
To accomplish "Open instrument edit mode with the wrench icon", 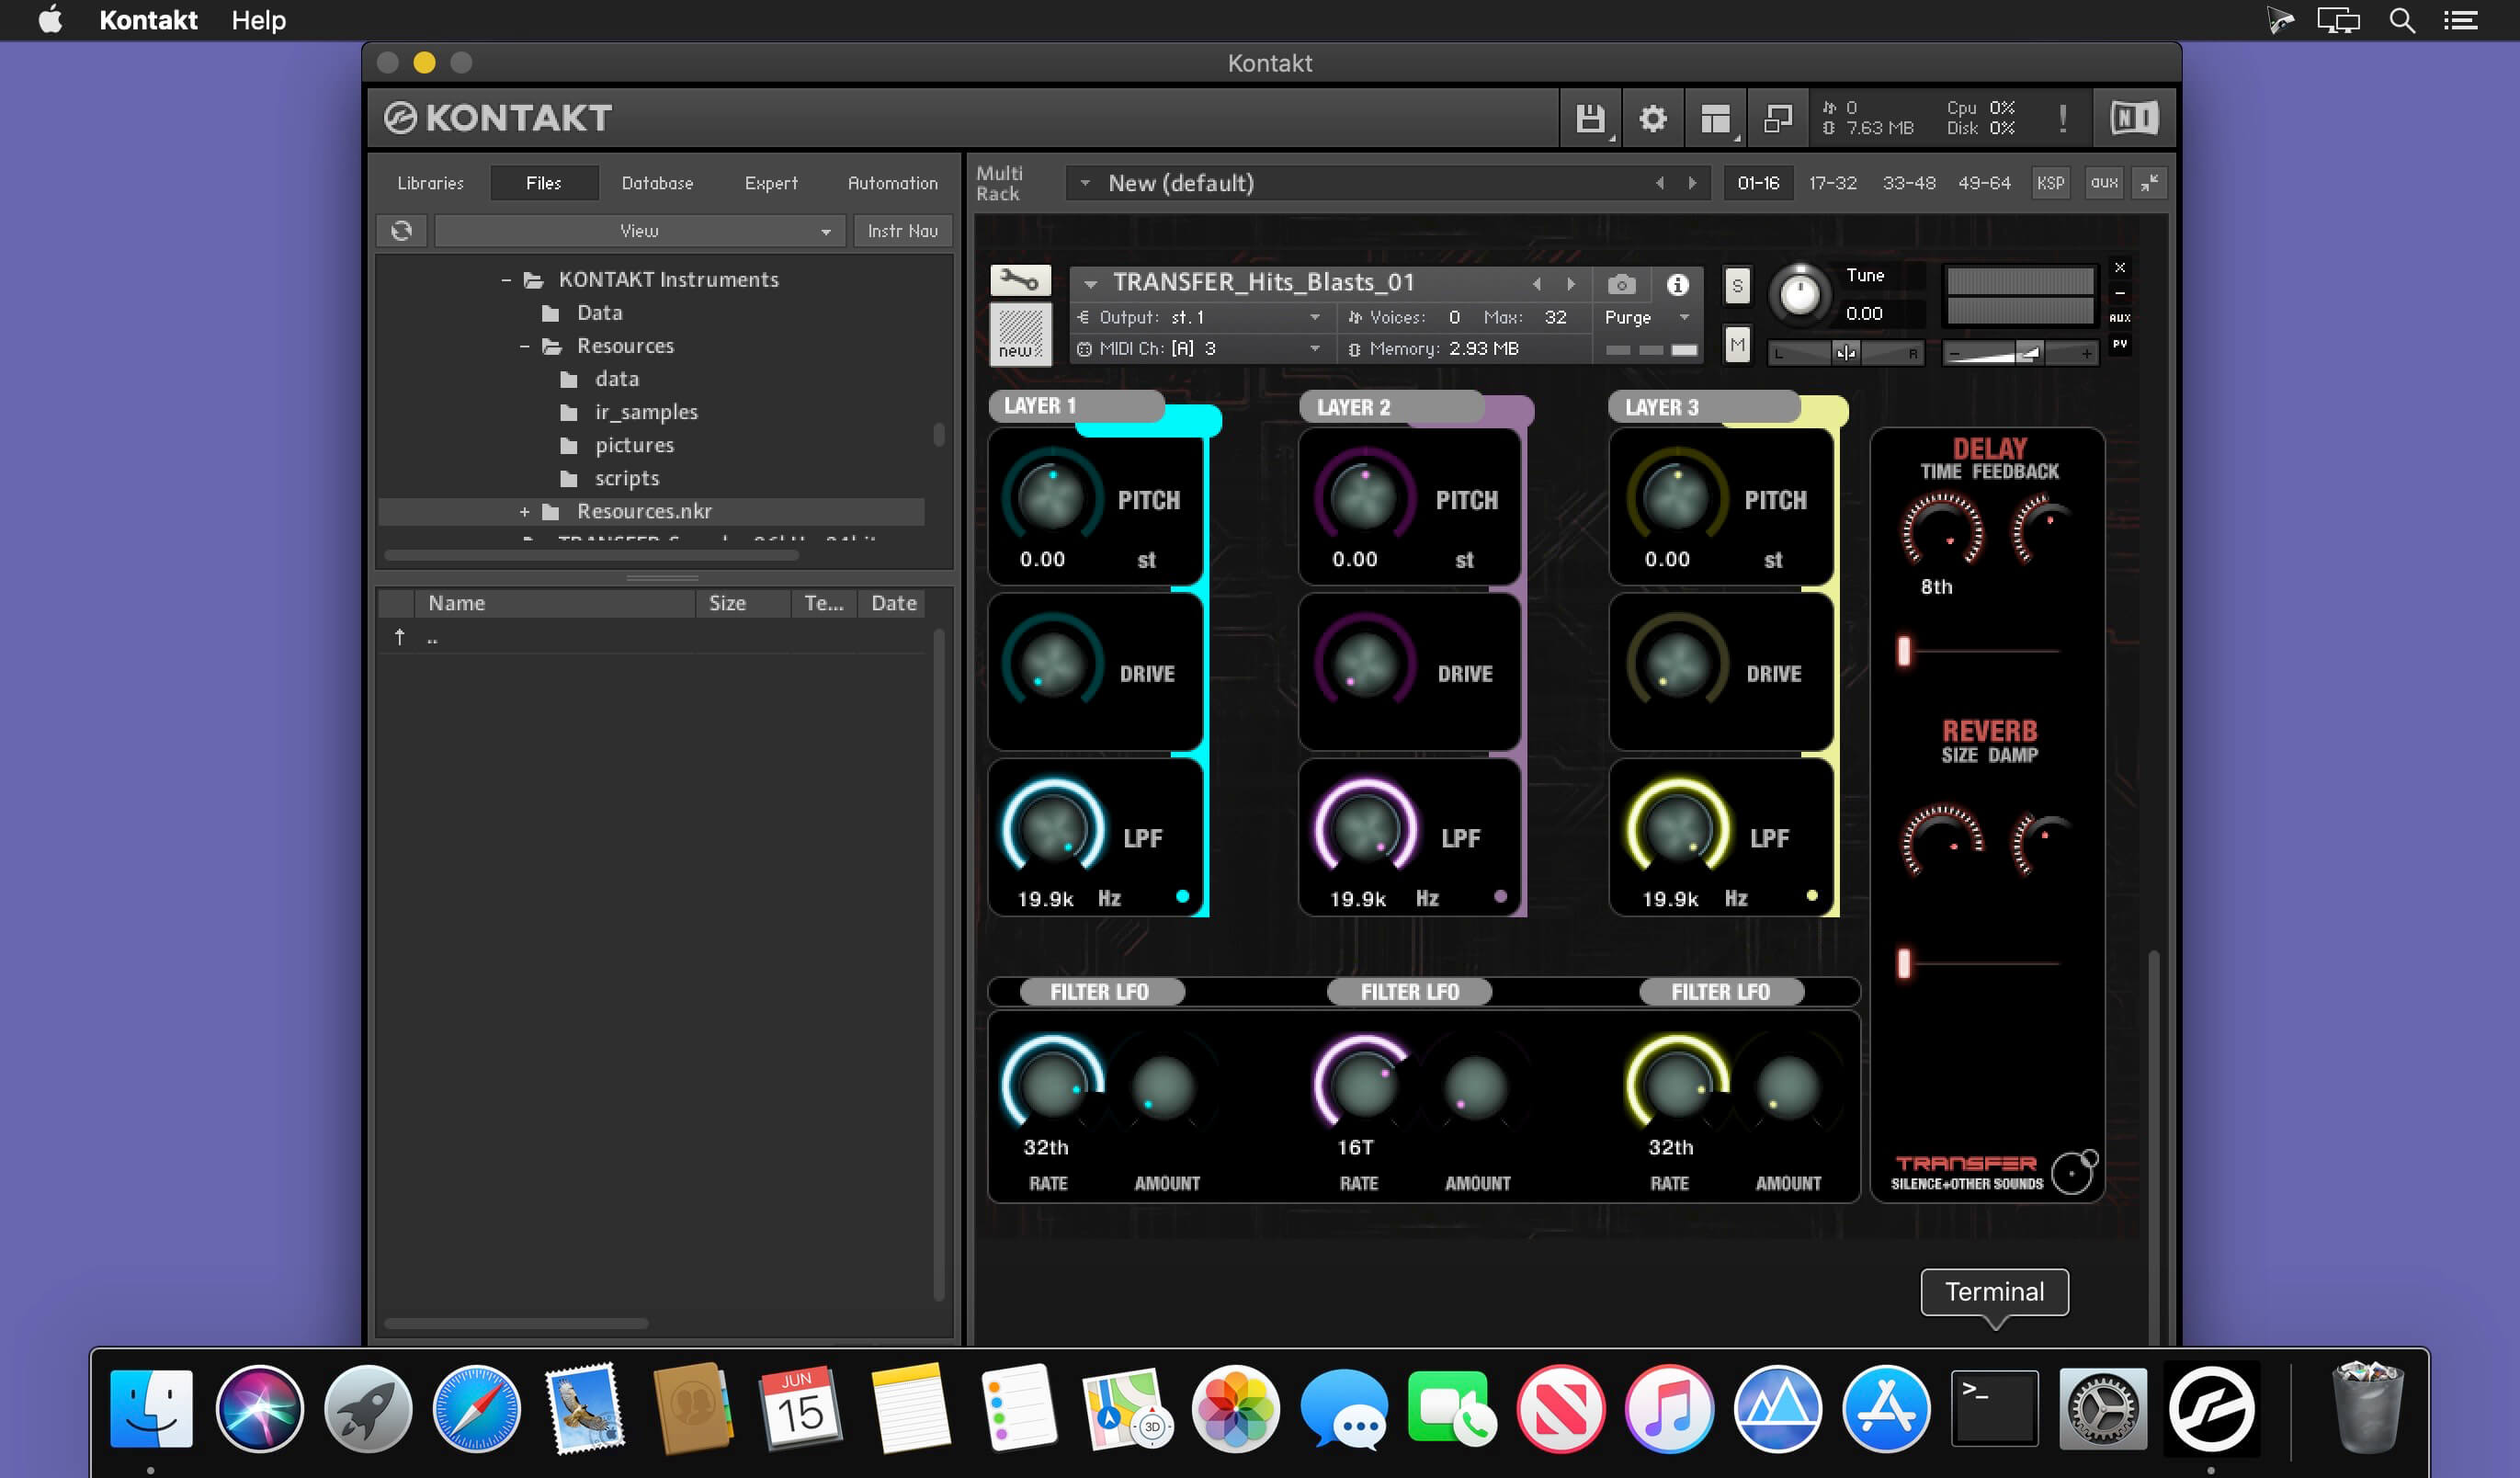I will (x=1020, y=280).
